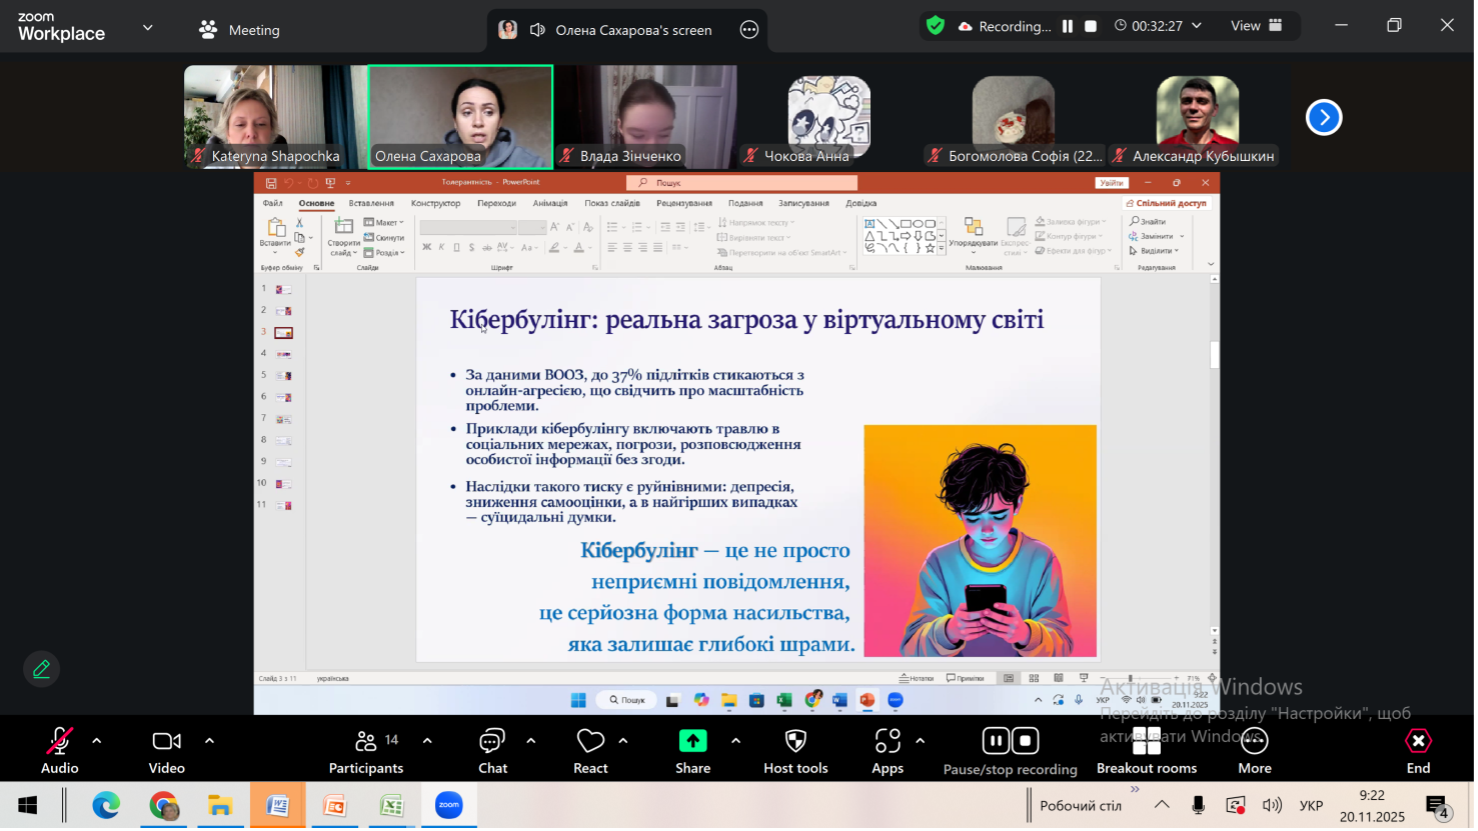Viewport: 1478px width, 831px height.
Task: Open the Meeting menu
Action: point(240,30)
